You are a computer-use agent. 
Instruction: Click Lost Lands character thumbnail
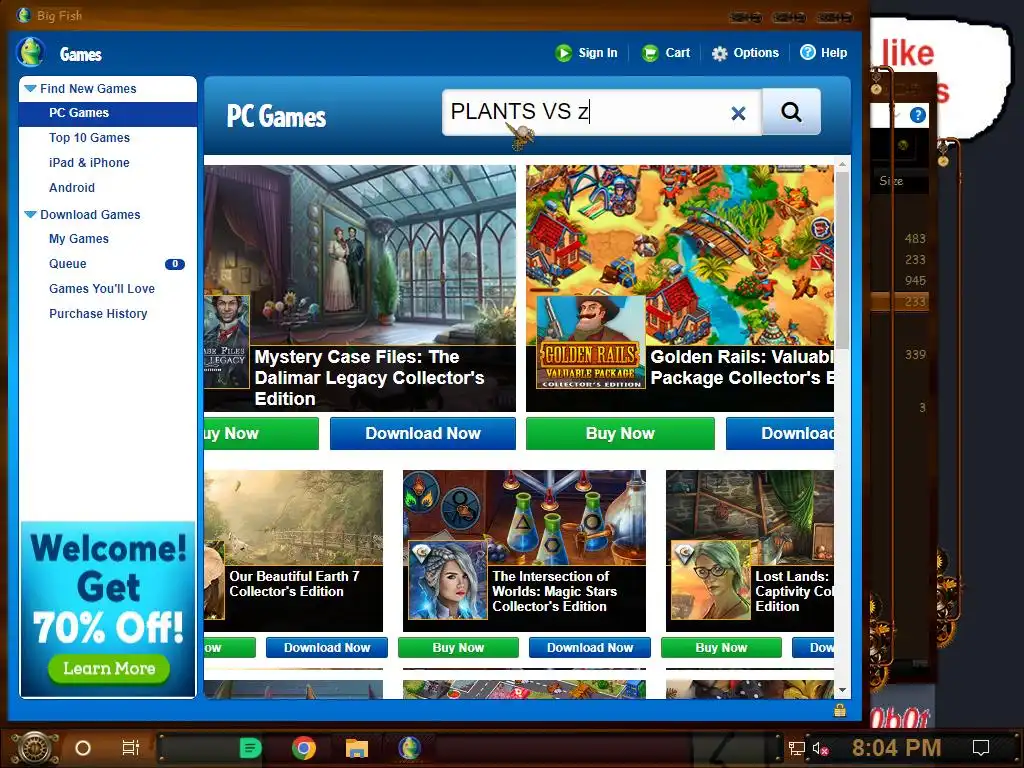coord(711,580)
